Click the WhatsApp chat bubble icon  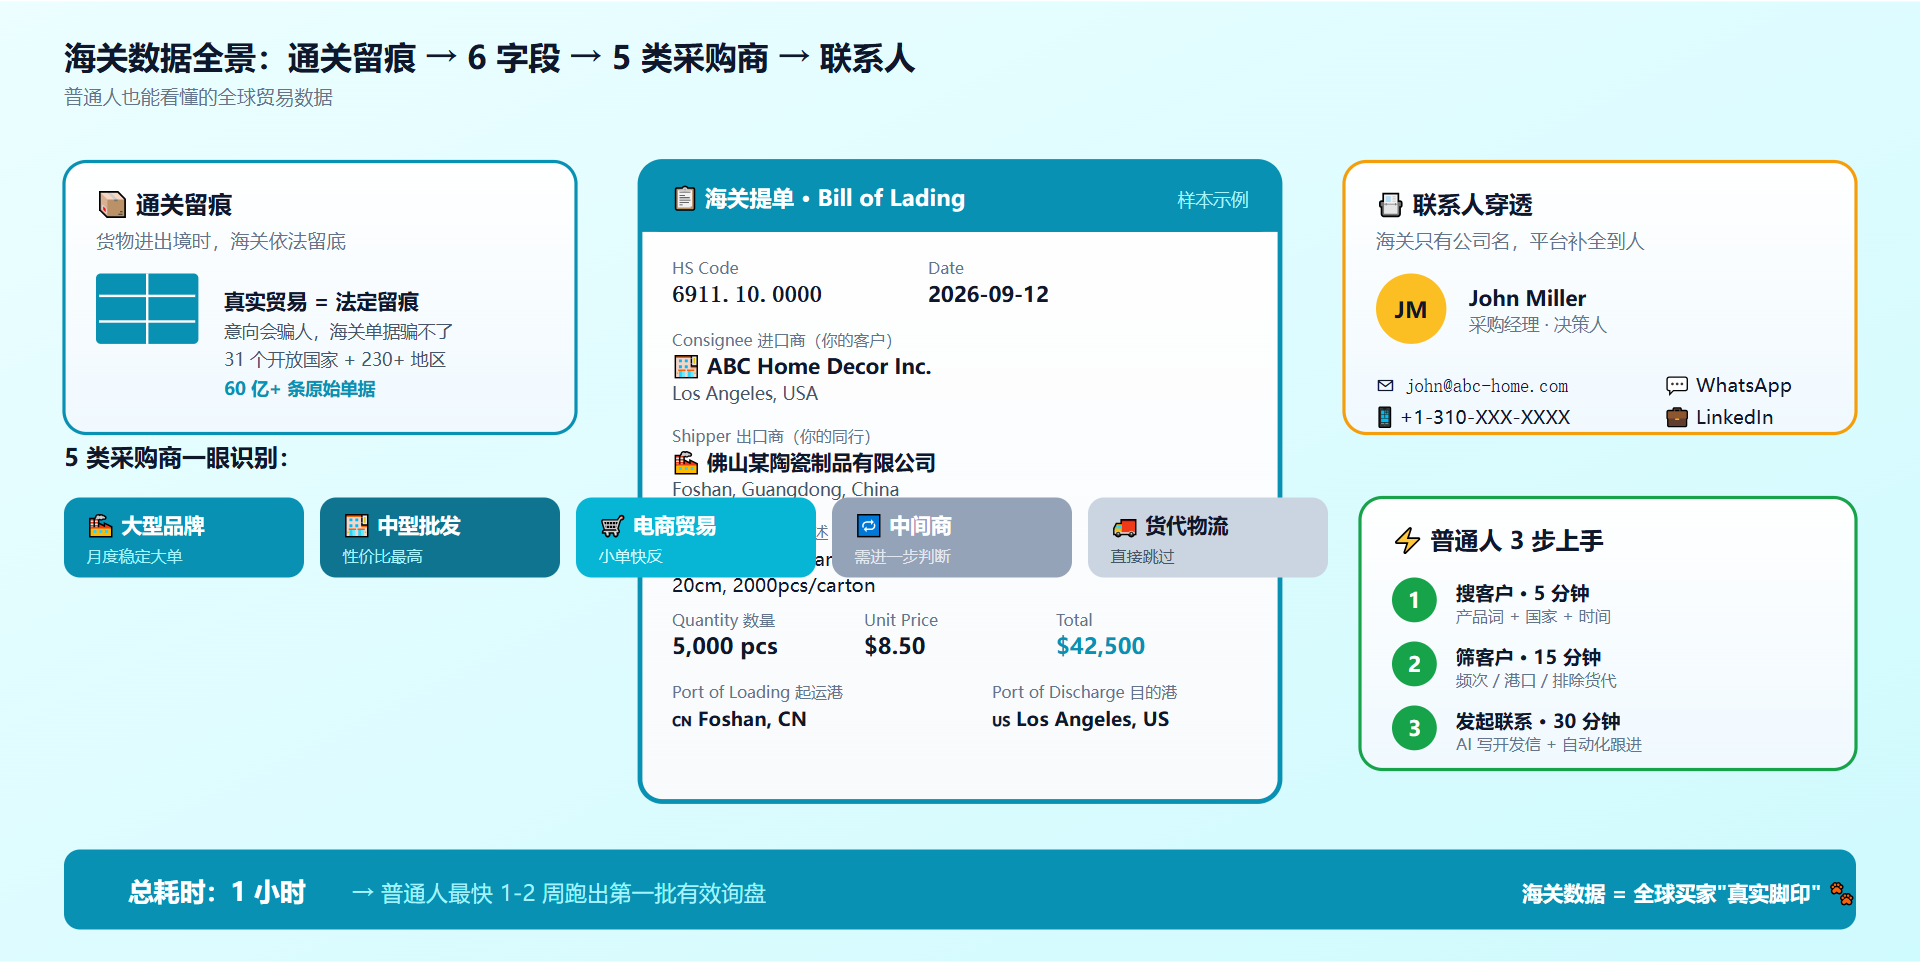[x=1676, y=385]
